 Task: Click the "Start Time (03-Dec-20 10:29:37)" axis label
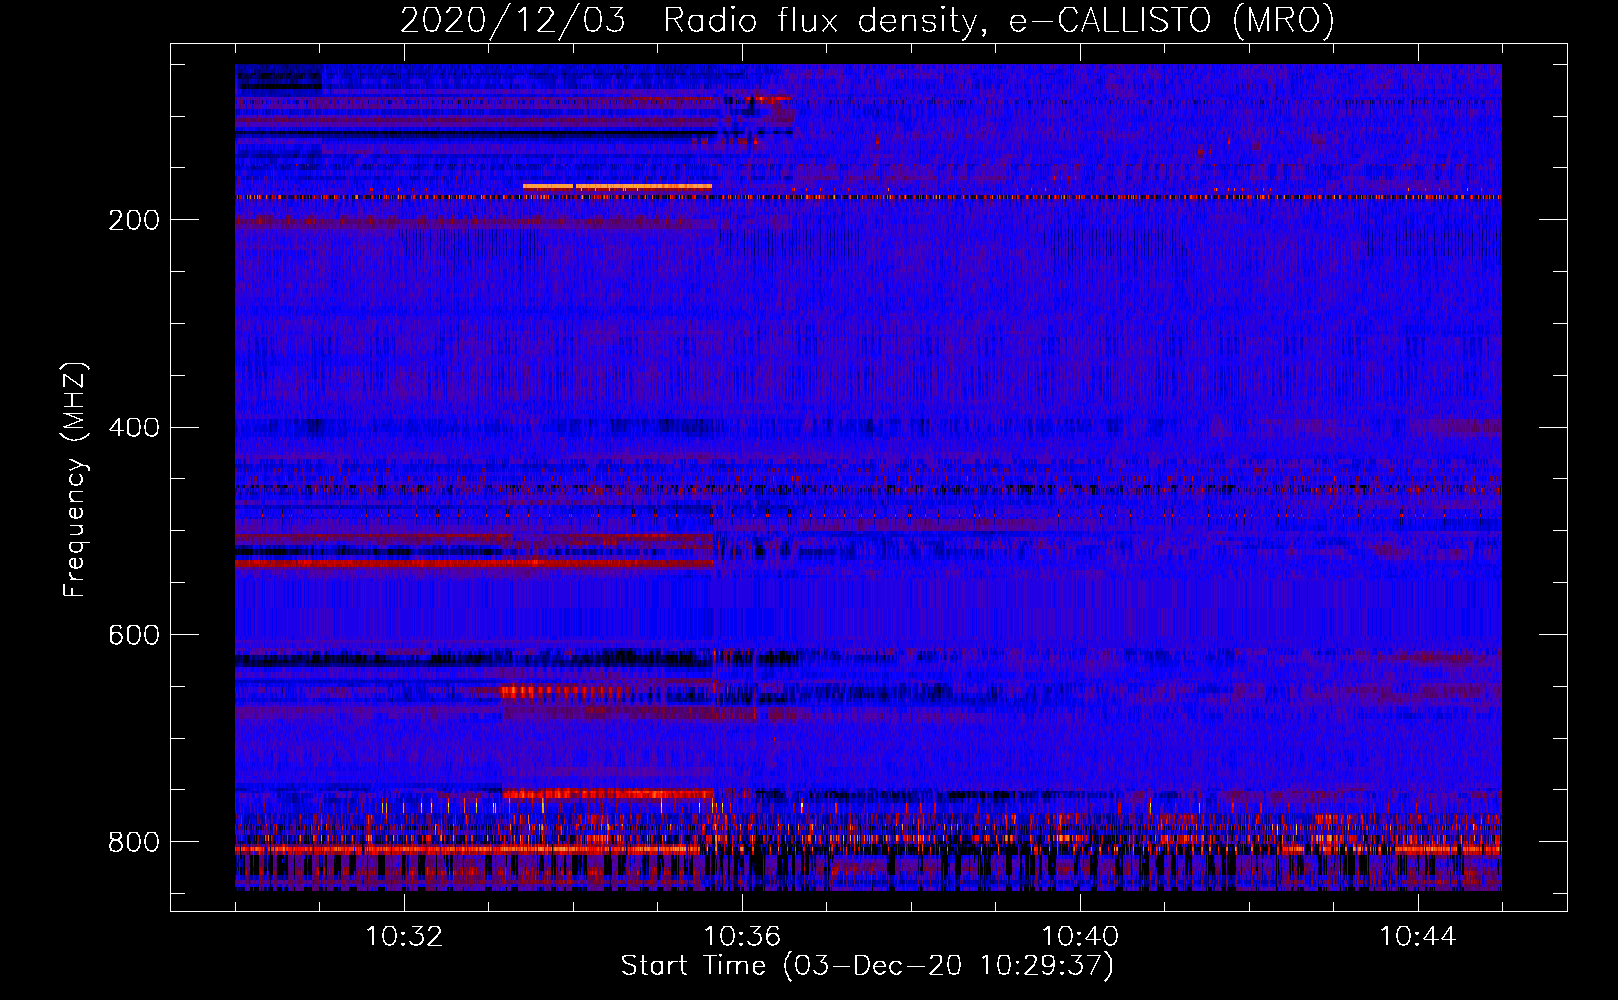point(867,966)
